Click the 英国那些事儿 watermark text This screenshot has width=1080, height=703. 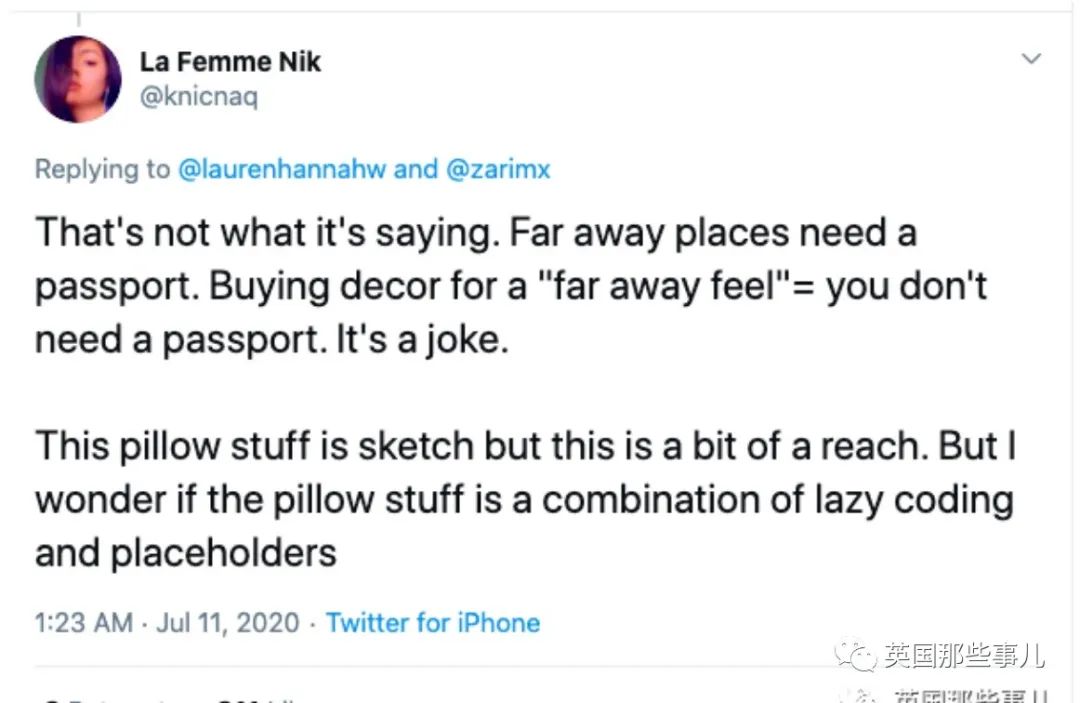point(964,656)
